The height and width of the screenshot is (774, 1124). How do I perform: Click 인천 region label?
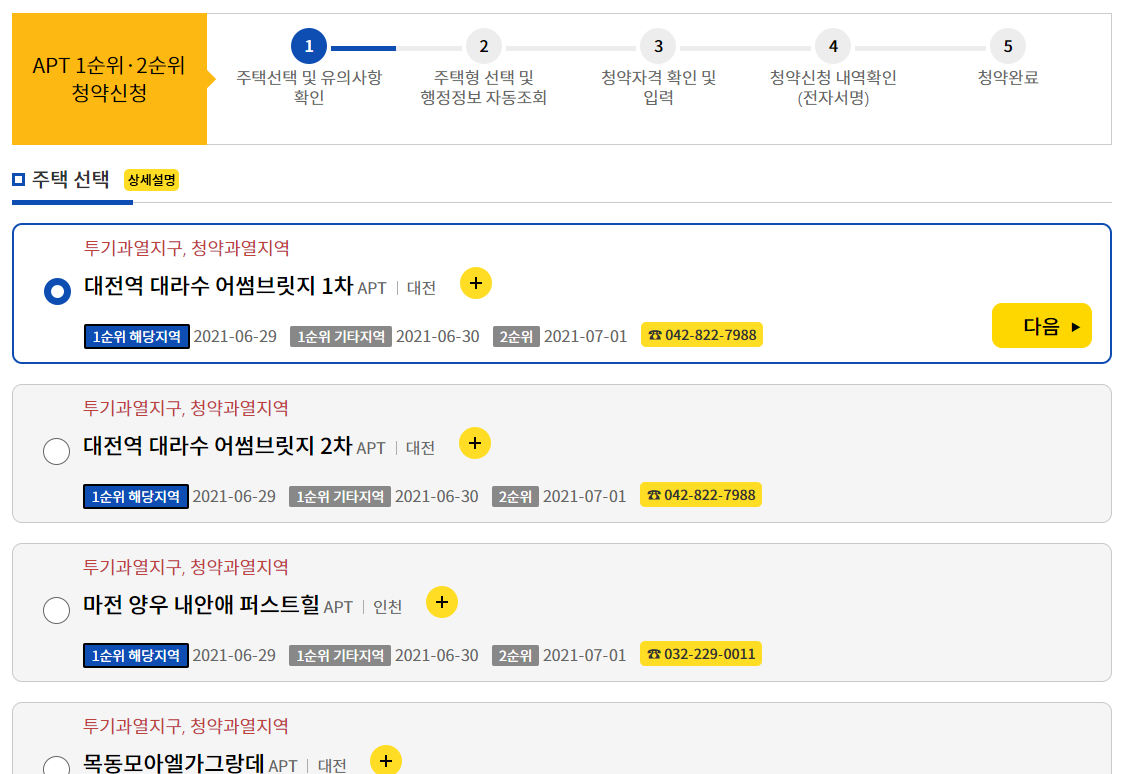coord(388,607)
